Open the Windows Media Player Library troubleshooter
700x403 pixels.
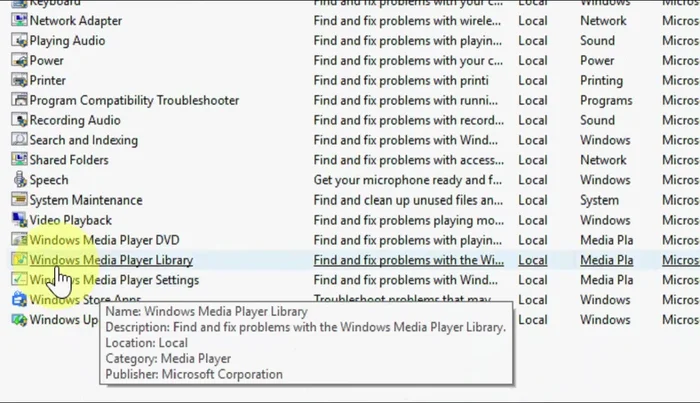click(x=111, y=260)
